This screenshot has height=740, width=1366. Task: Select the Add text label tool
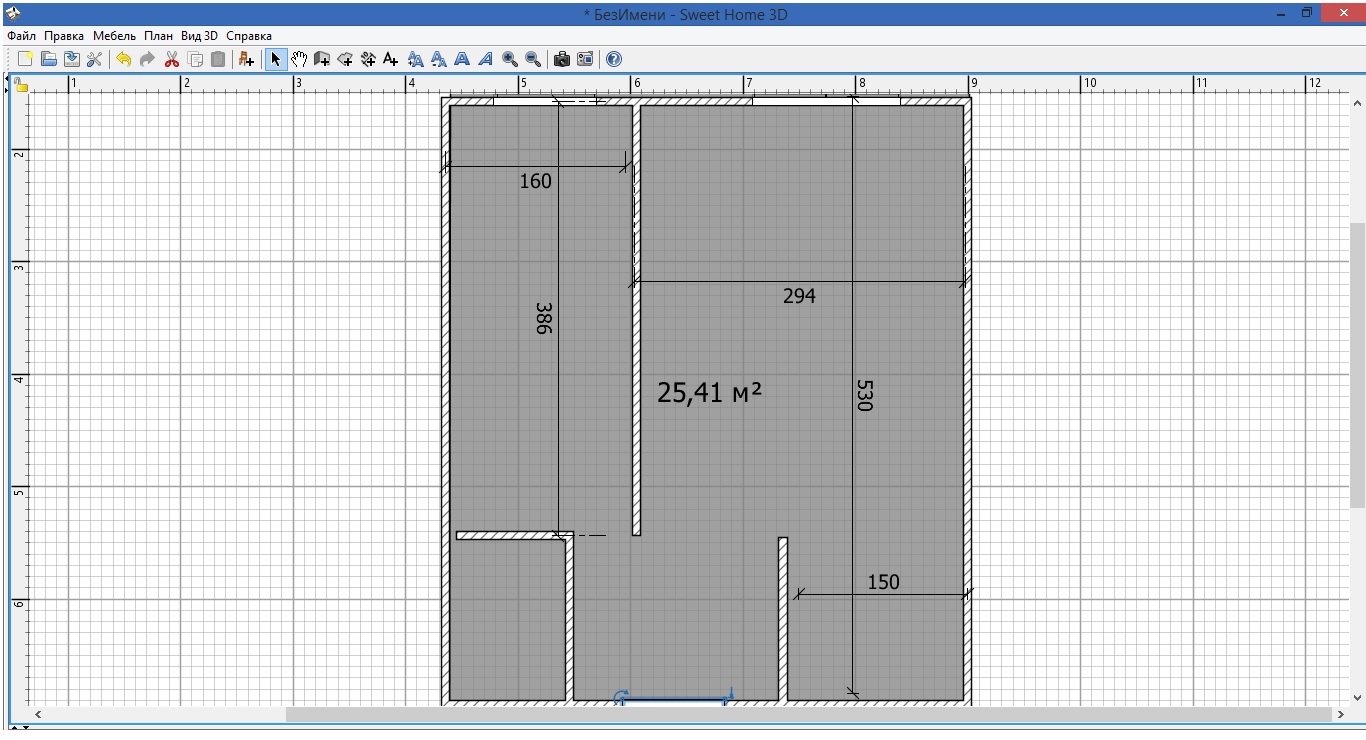pyautogui.click(x=391, y=60)
